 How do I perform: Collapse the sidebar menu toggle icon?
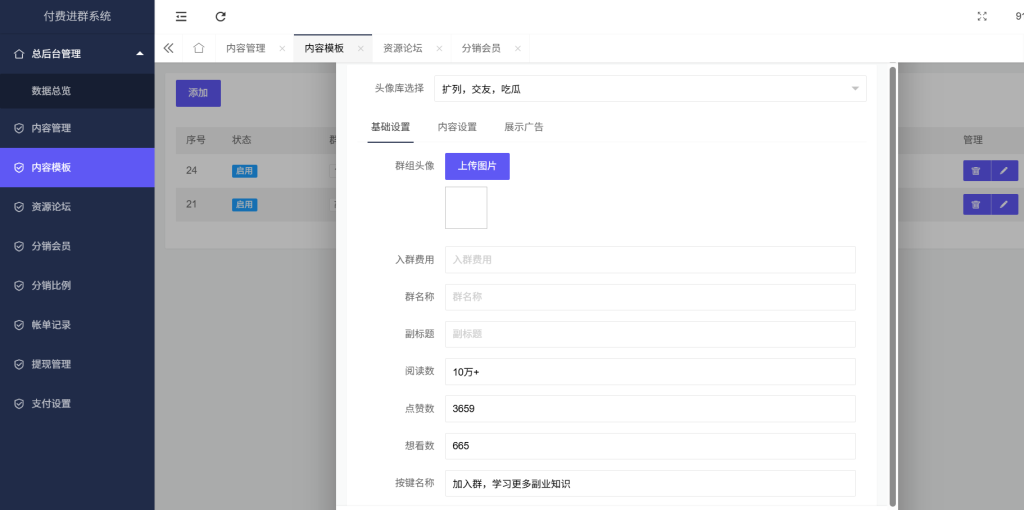181,16
